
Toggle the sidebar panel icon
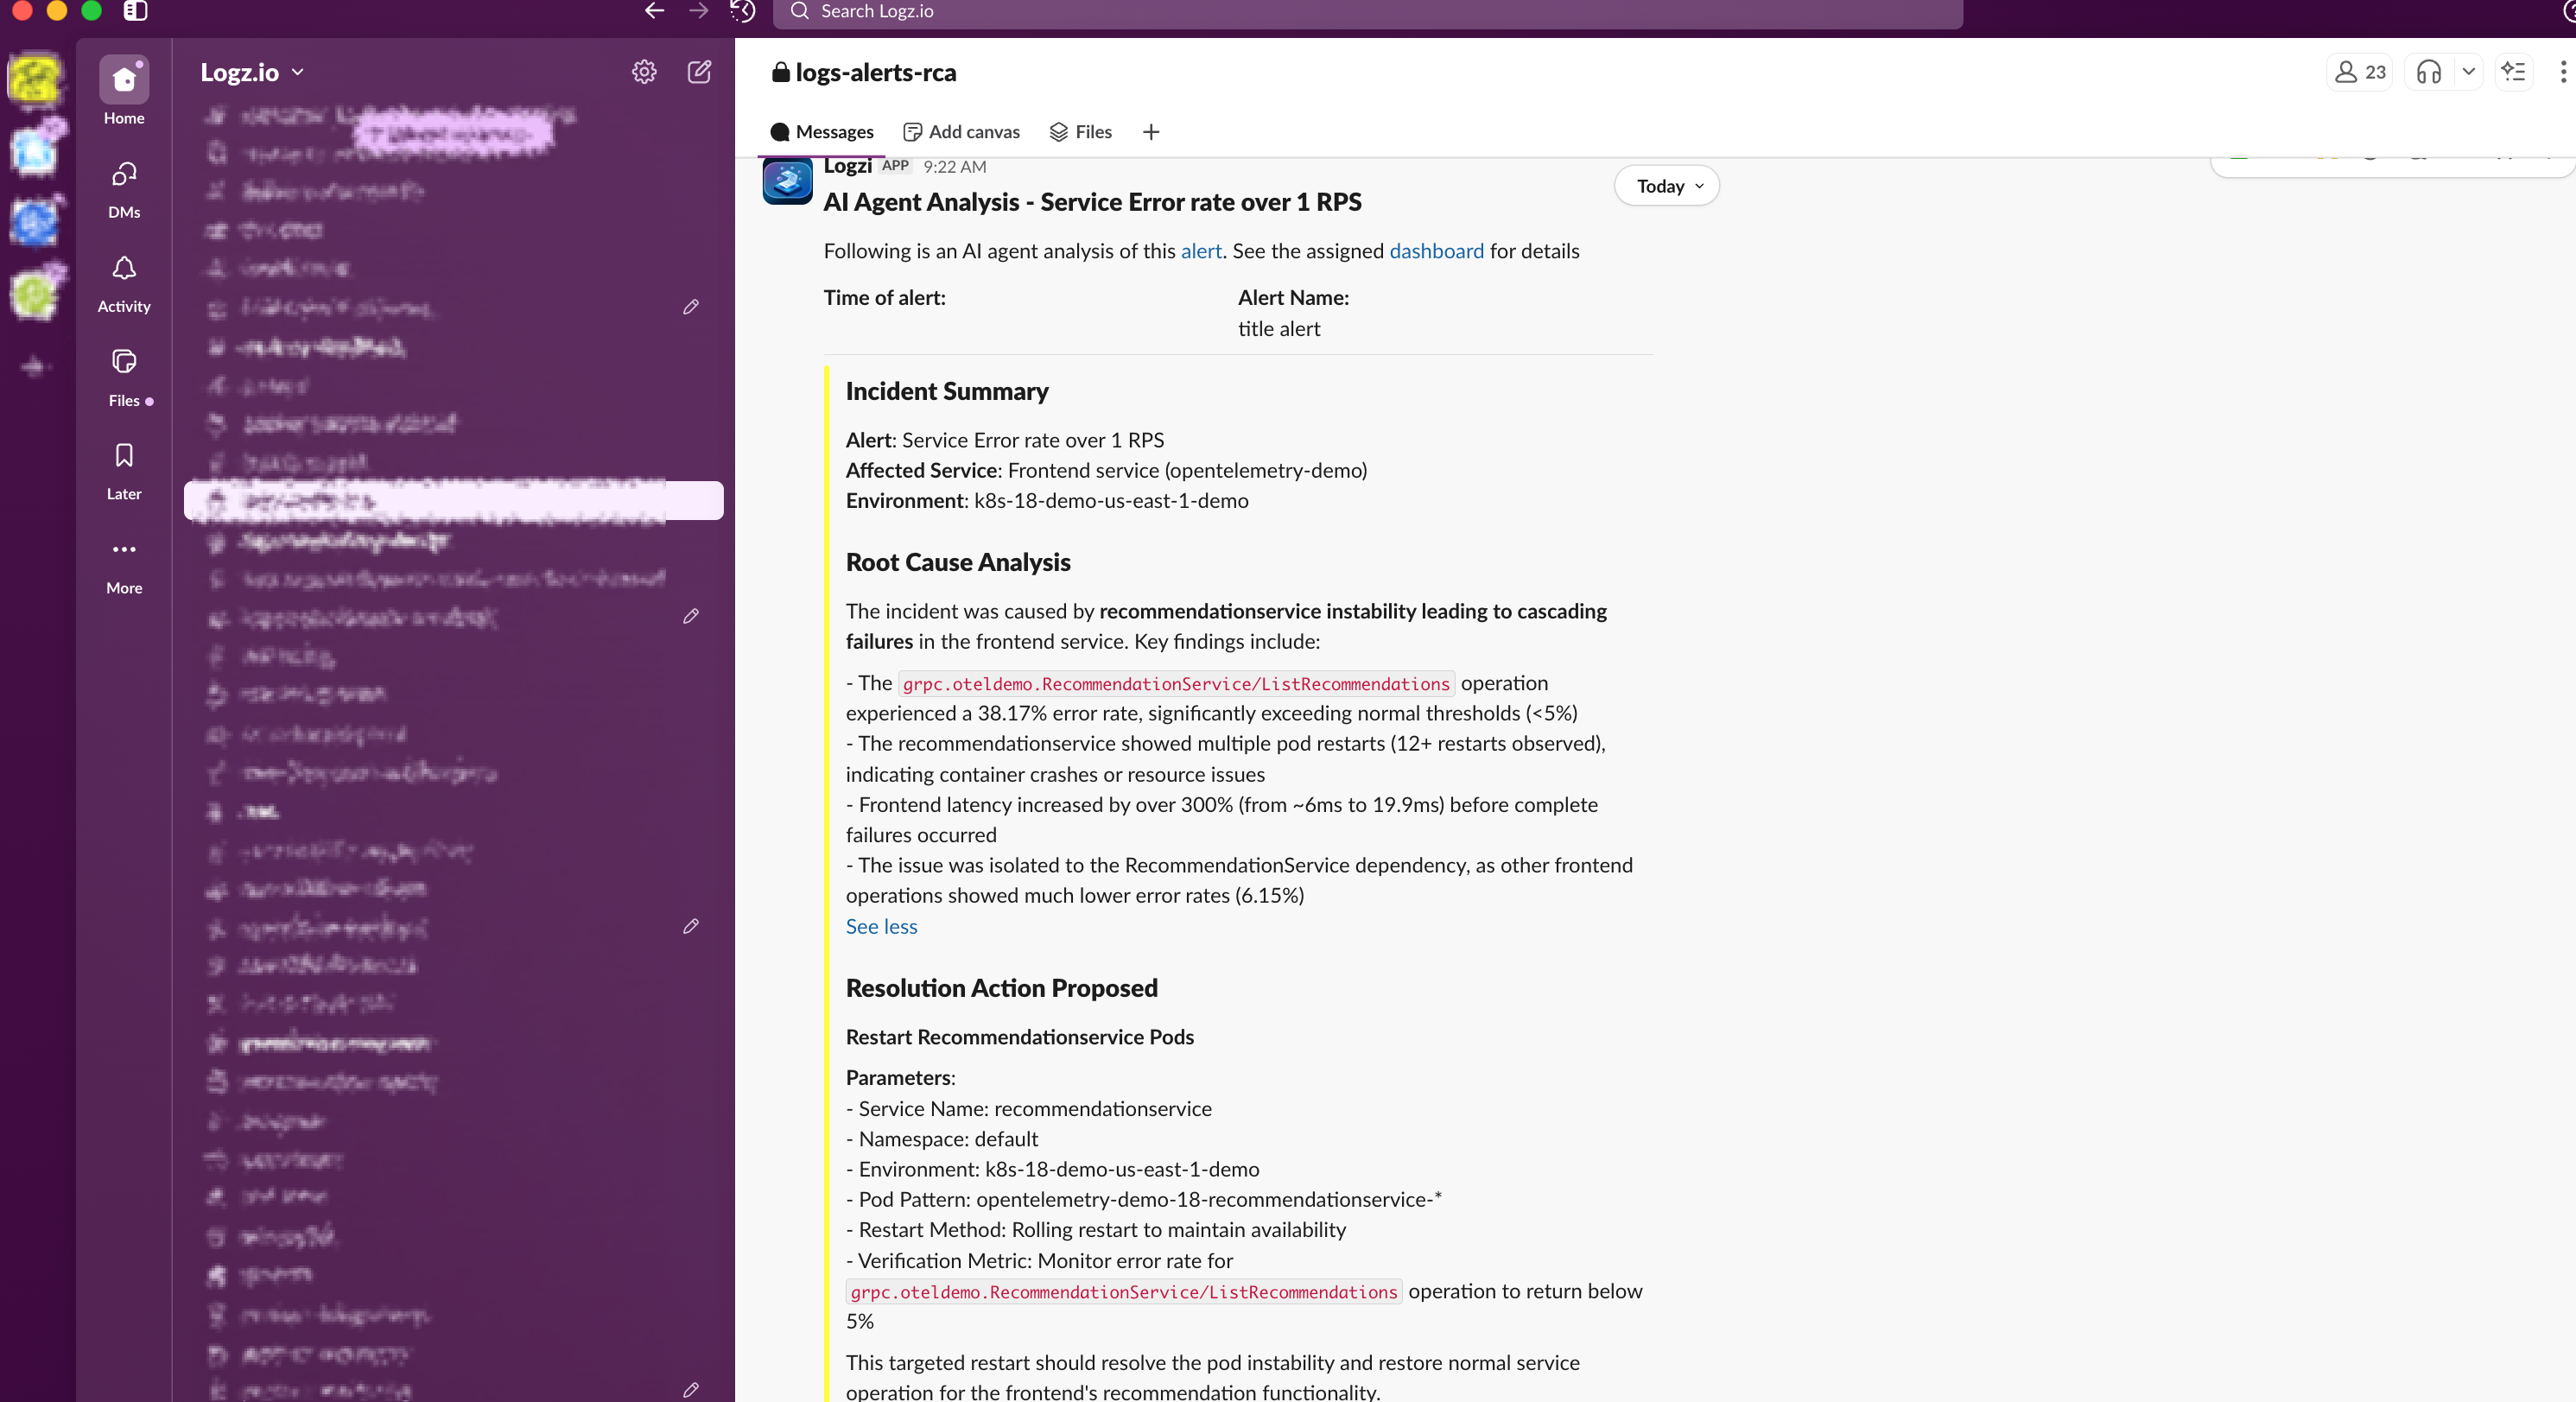pyautogui.click(x=135, y=11)
